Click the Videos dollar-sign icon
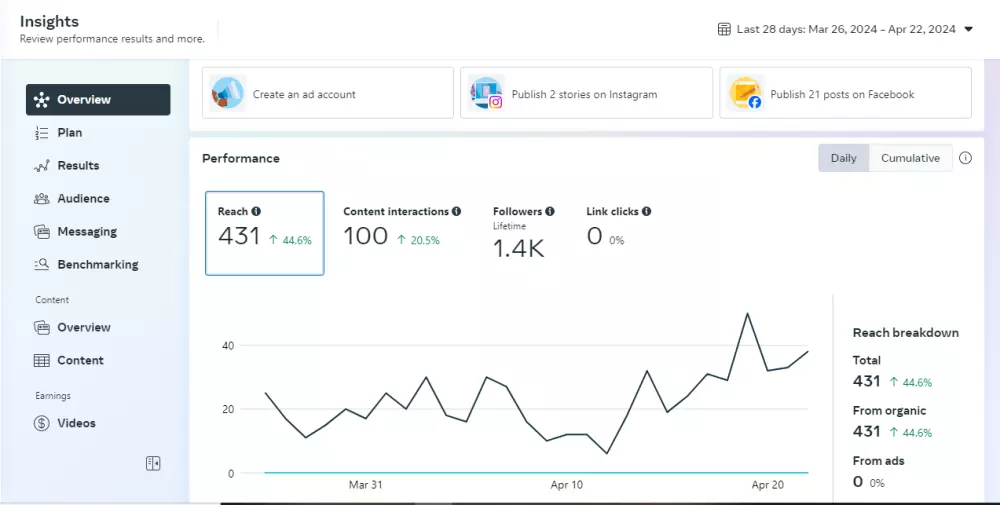The image size is (1000, 505). click(x=41, y=423)
